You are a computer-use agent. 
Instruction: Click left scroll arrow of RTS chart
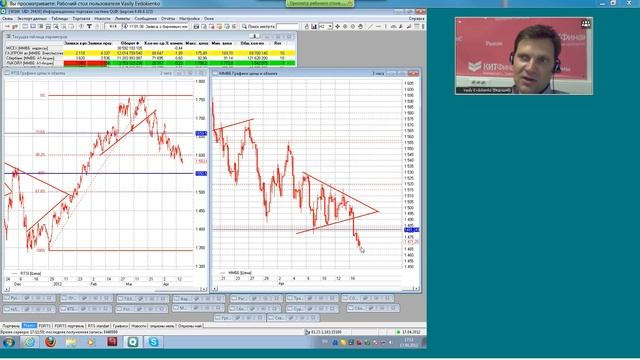tap(7, 289)
